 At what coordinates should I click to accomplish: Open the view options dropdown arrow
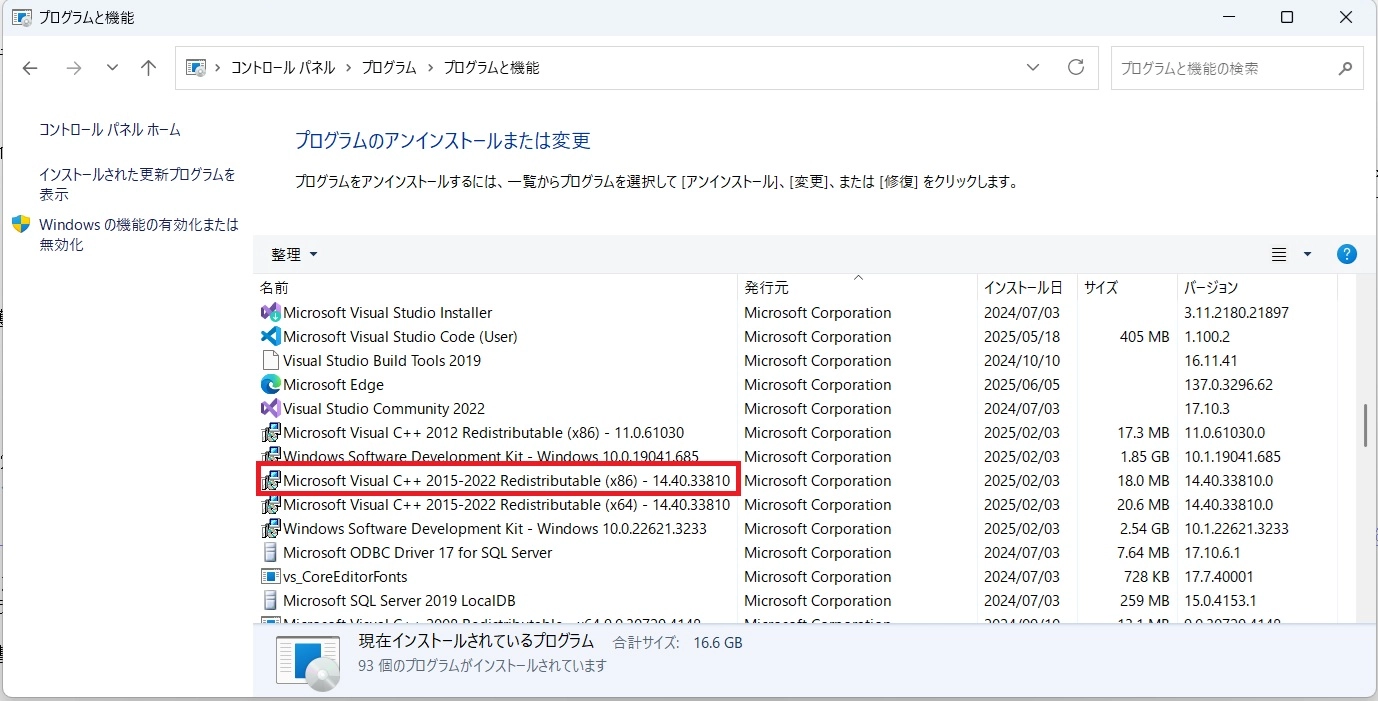[x=1307, y=255]
